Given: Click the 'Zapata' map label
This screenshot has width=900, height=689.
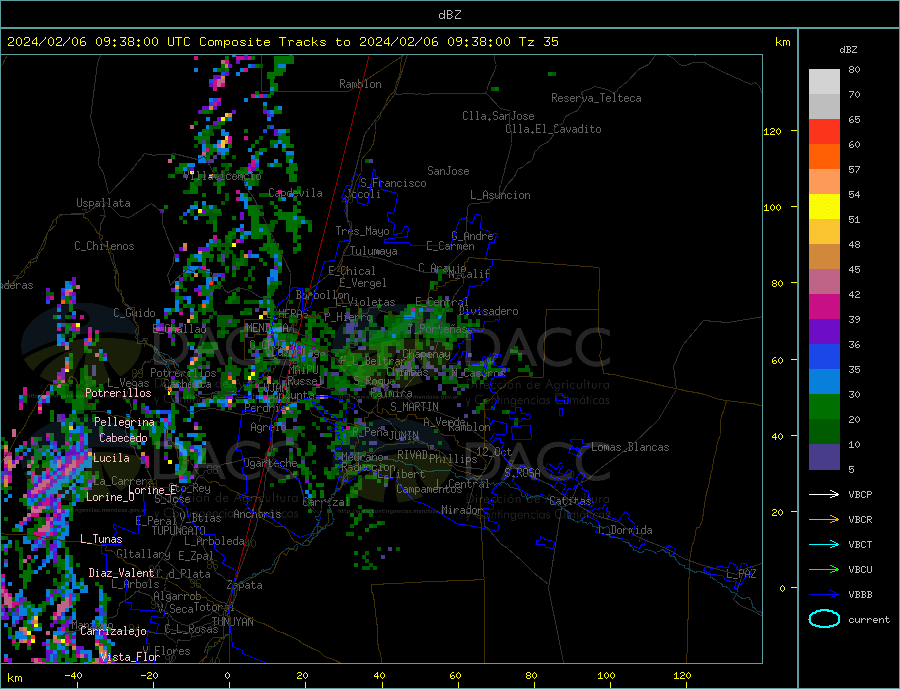Looking at the screenshot, I should (x=245, y=586).
